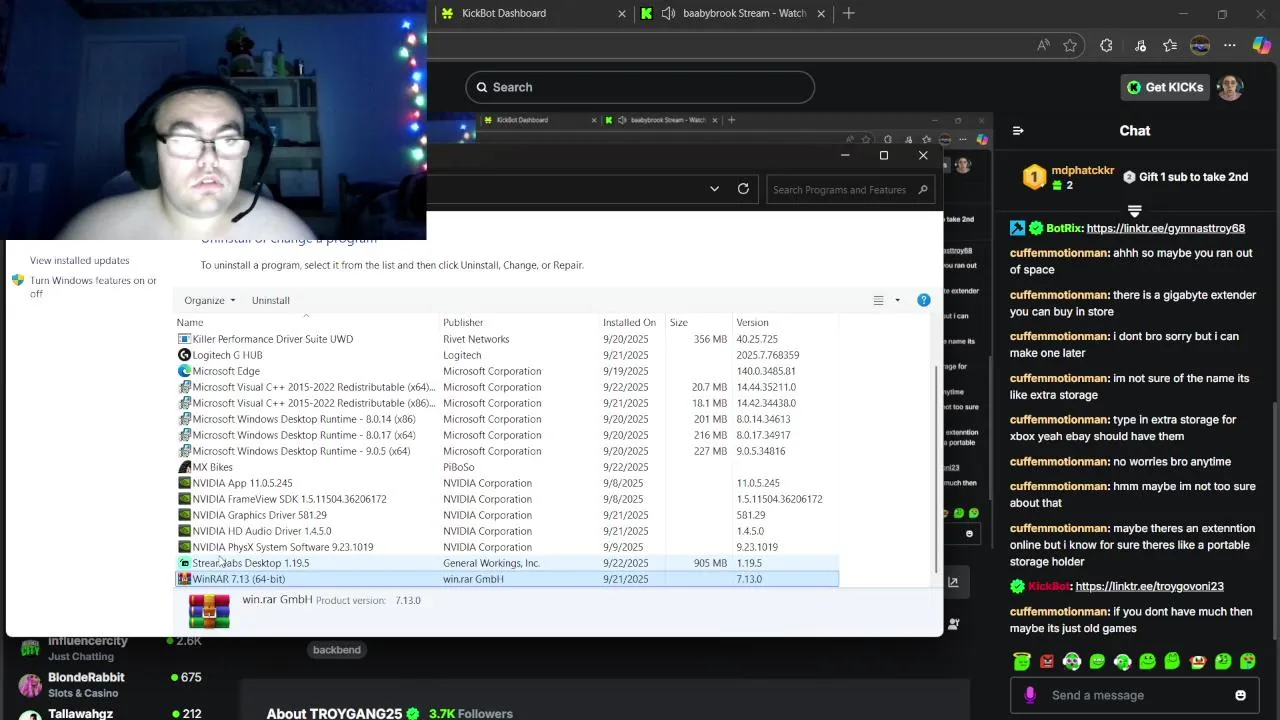Open the KickBot linktr.ee/troygovoni23 link

click(1150, 586)
